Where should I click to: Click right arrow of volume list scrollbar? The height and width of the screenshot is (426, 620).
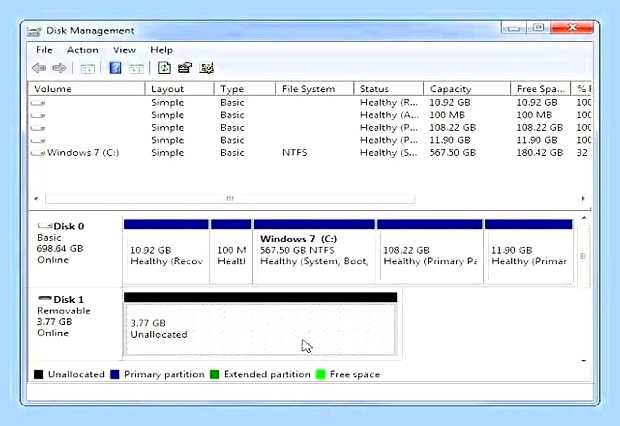583,199
